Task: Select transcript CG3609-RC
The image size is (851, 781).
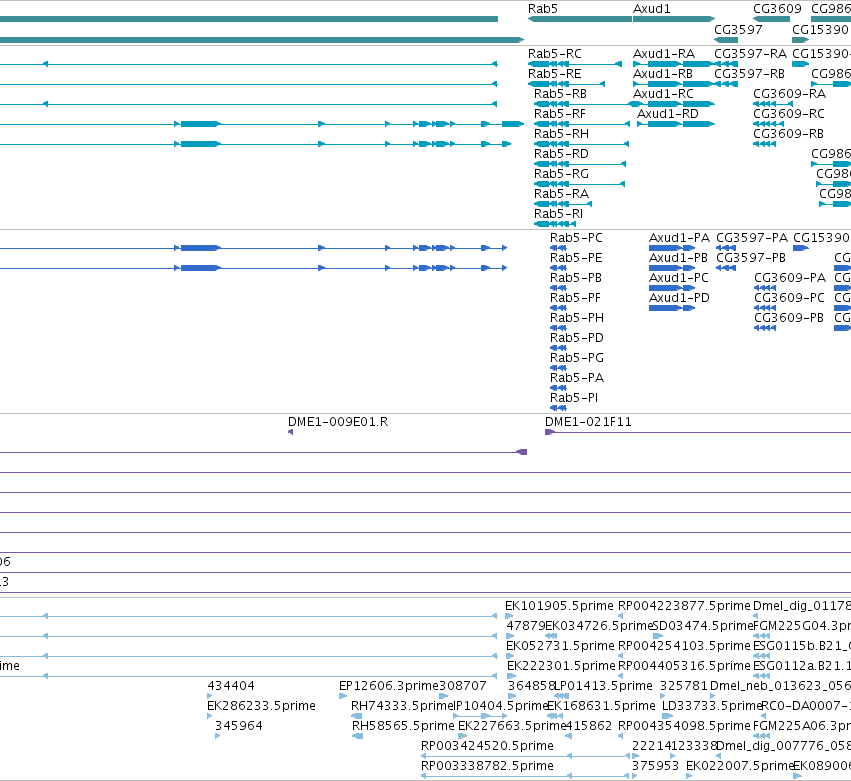Action: (x=789, y=114)
